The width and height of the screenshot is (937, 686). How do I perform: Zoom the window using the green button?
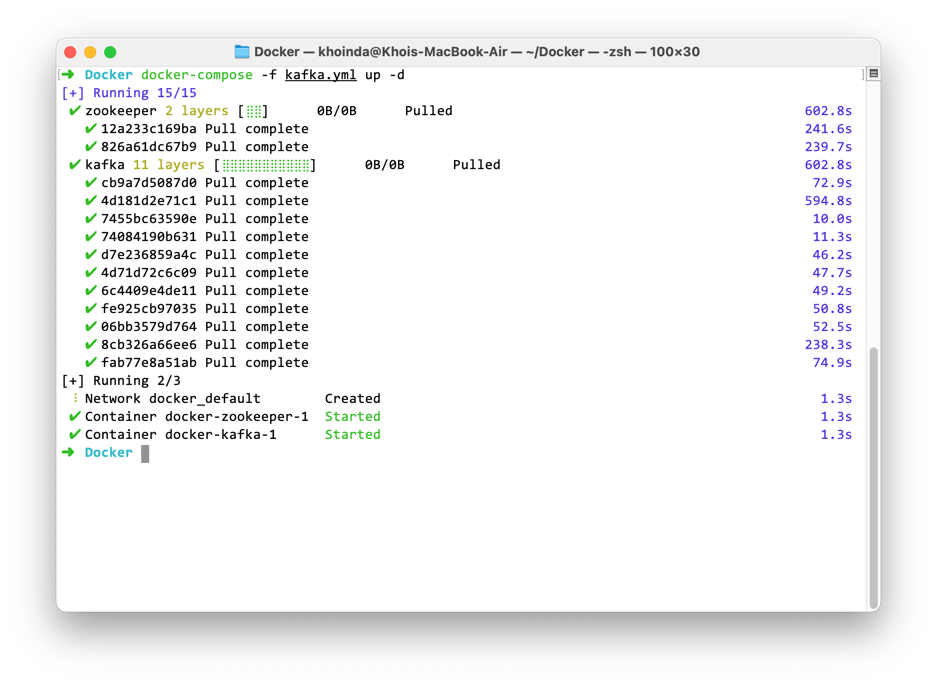110,52
